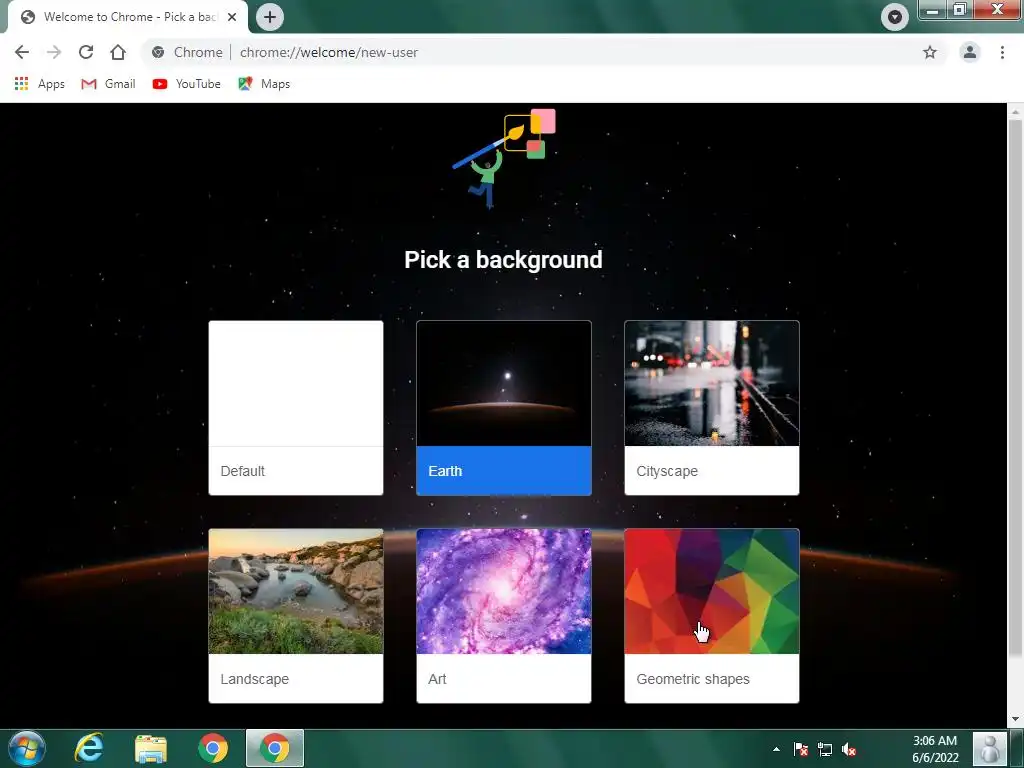
Task: Open the Chrome three-dot menu
Action: (x=1002, y=52)
